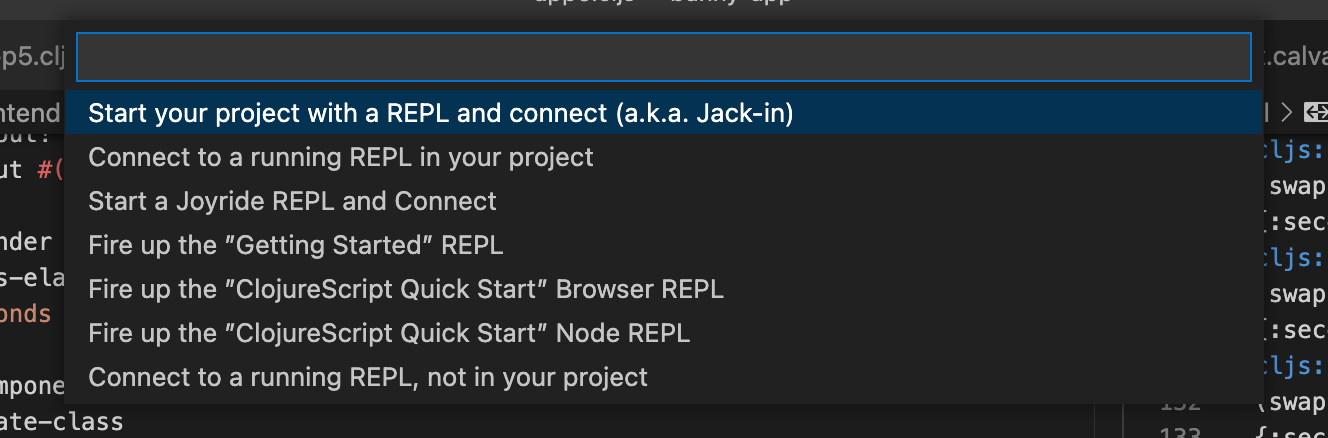1328x438 pixels.
Task: Click the red "#(" code in left editor
Action: 52,170
